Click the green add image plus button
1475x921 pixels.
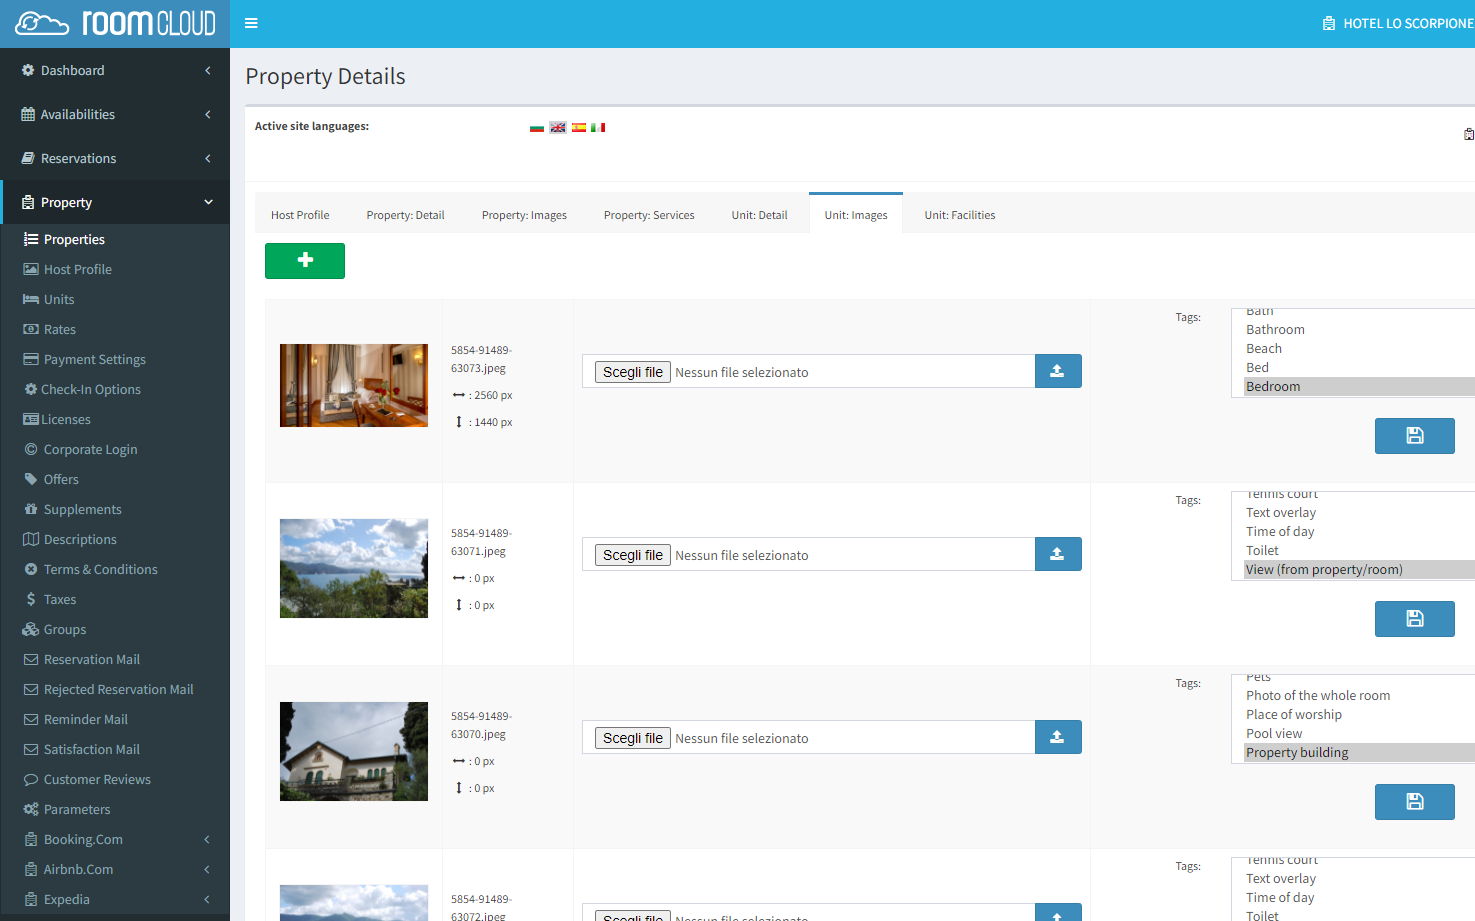point(305,261)
